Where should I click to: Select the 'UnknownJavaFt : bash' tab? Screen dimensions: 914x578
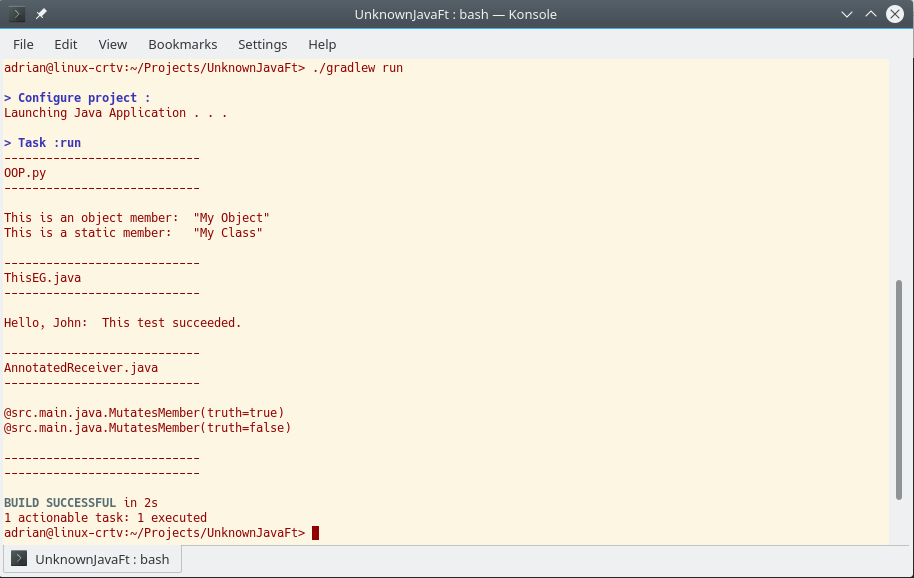(92, 559)
